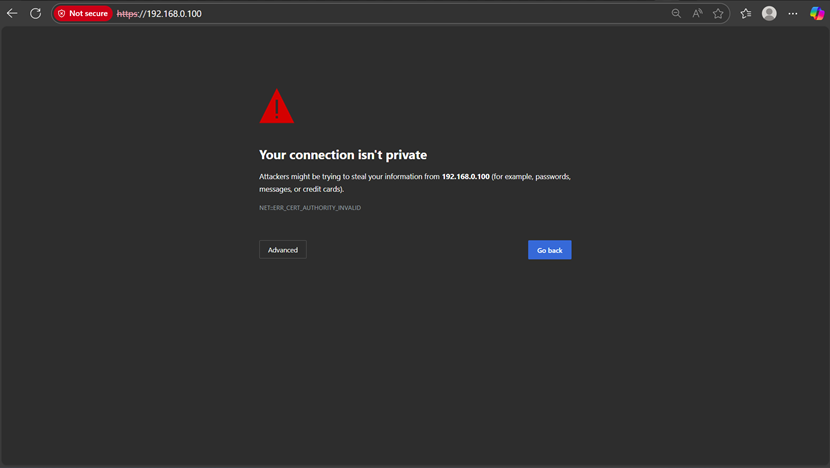Image resolution: width=830 pixels, height=468 pixels.
Task: Open the zoom magnifier in address bar
Action: (676, 13)
